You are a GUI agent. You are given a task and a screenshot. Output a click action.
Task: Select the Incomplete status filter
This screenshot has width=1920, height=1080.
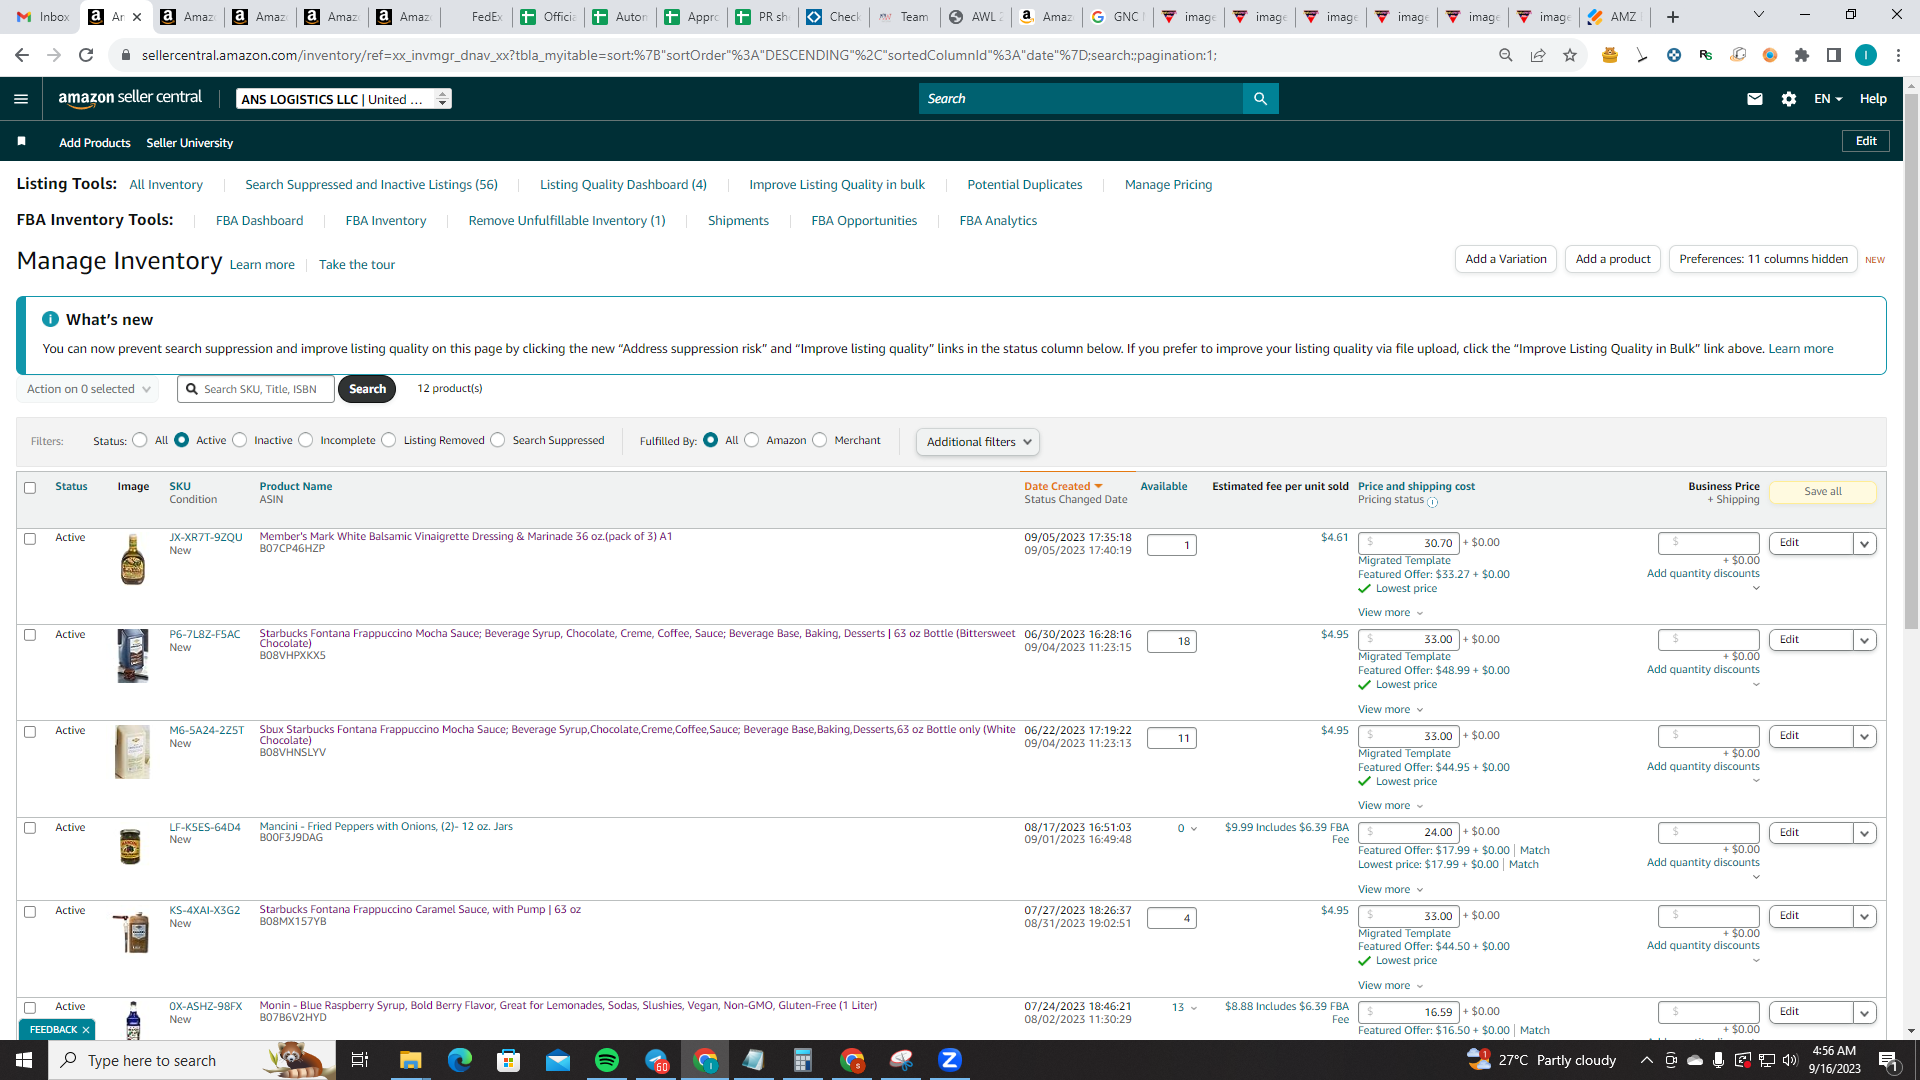(x=306, y=440)
